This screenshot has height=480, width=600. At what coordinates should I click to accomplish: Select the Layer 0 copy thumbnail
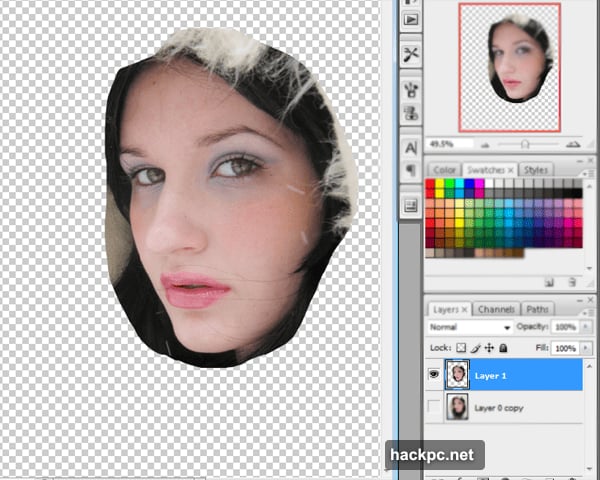(458, 407)
